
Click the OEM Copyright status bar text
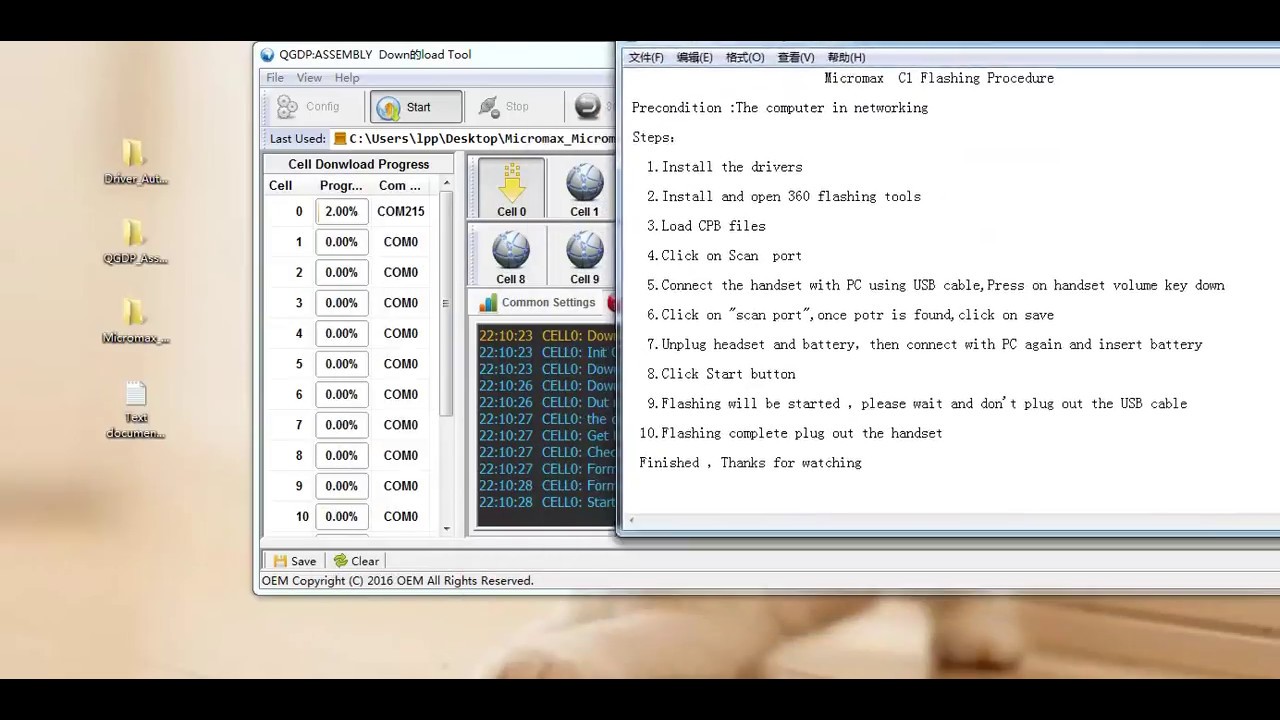point(398,581)
